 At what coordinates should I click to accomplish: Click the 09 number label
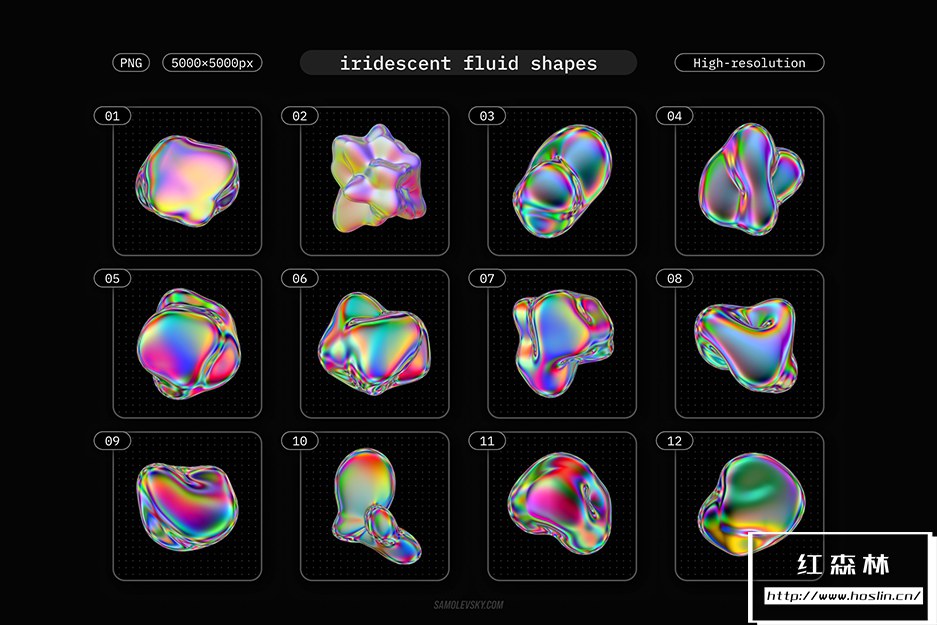[x=112, y=441]
